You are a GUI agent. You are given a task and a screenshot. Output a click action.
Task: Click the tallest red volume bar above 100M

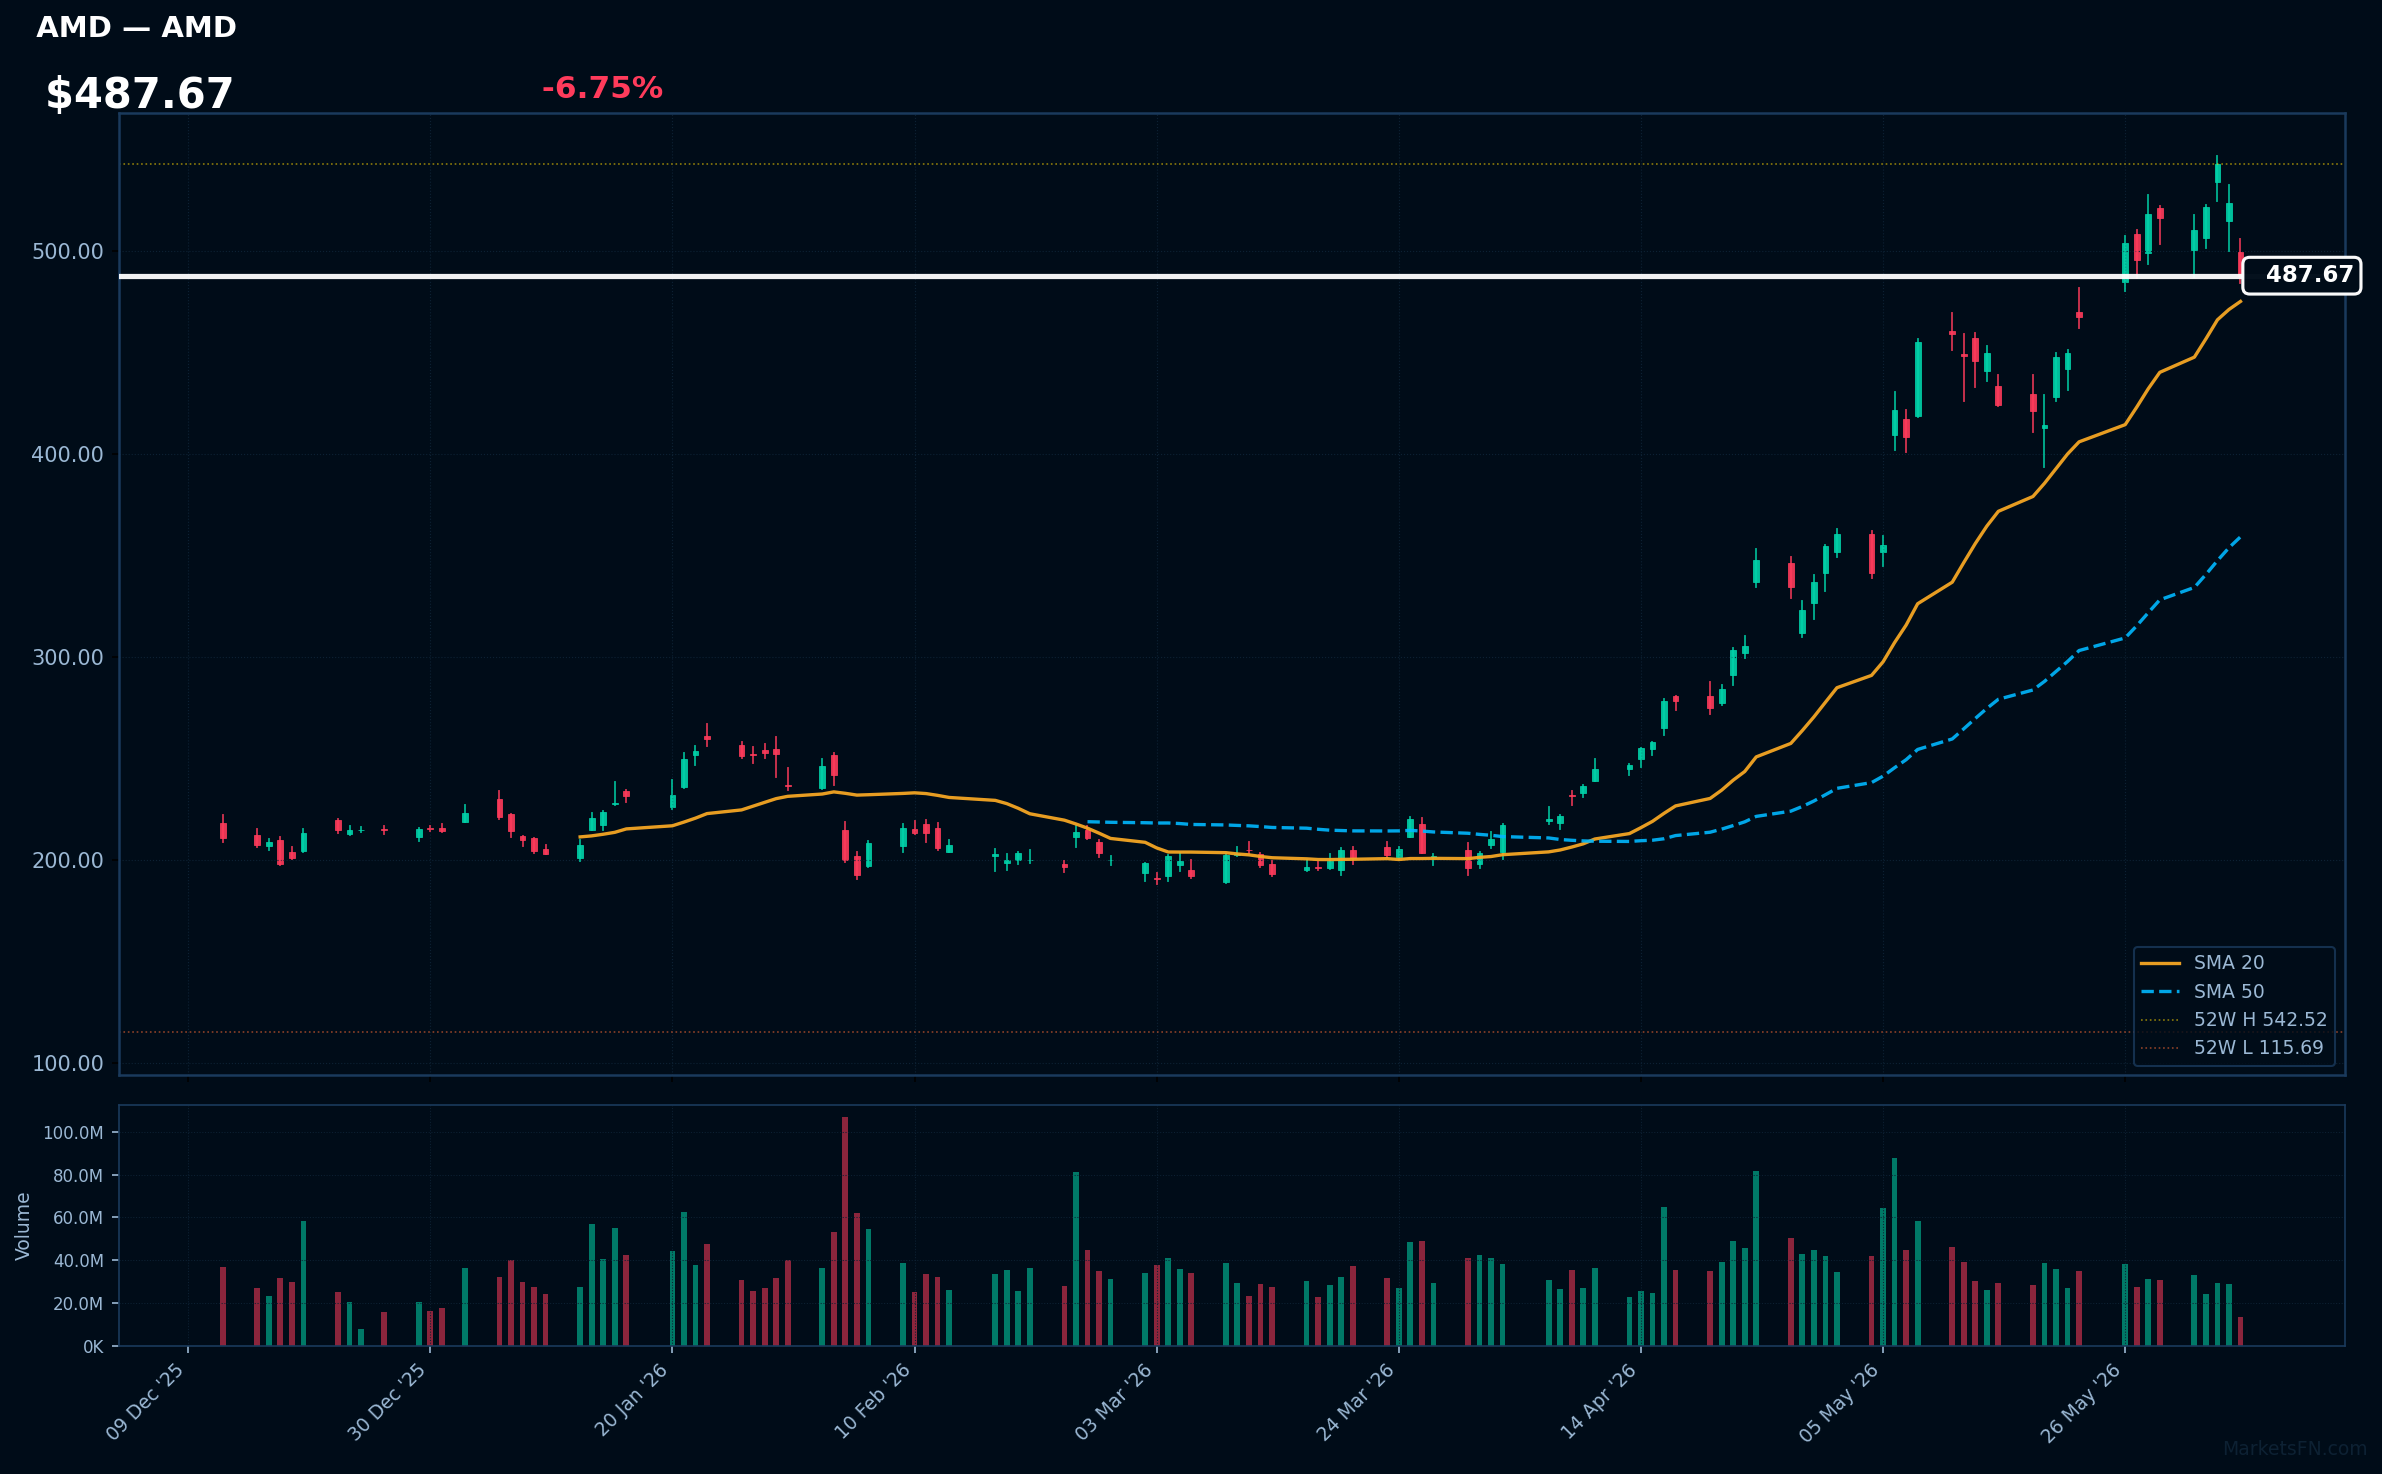click(x=845, y=1231)
